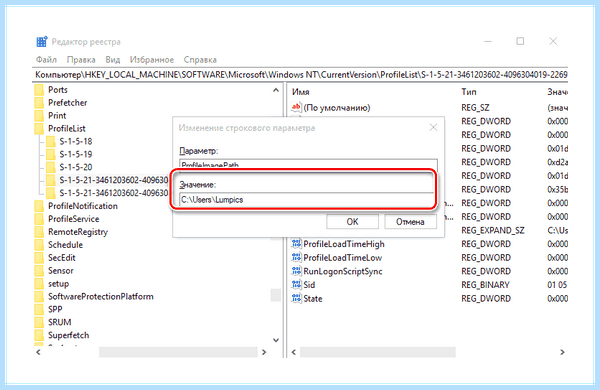Select the Sensor folder icon
Viewport: 600px width, 390px height.
click(x=39, y=271)
